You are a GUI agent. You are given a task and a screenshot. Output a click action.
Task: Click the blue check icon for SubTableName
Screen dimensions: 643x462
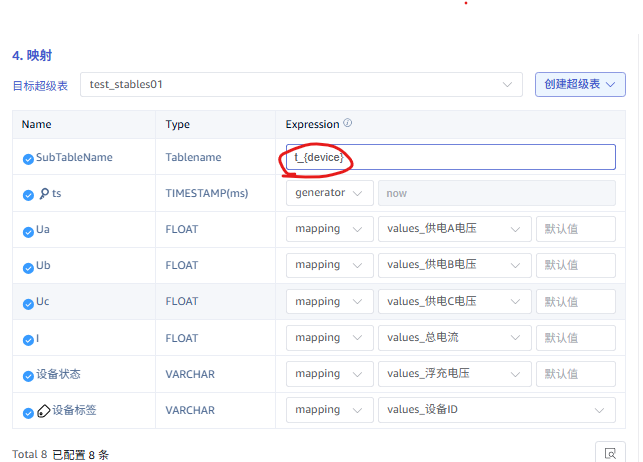(x=28, y=158)
